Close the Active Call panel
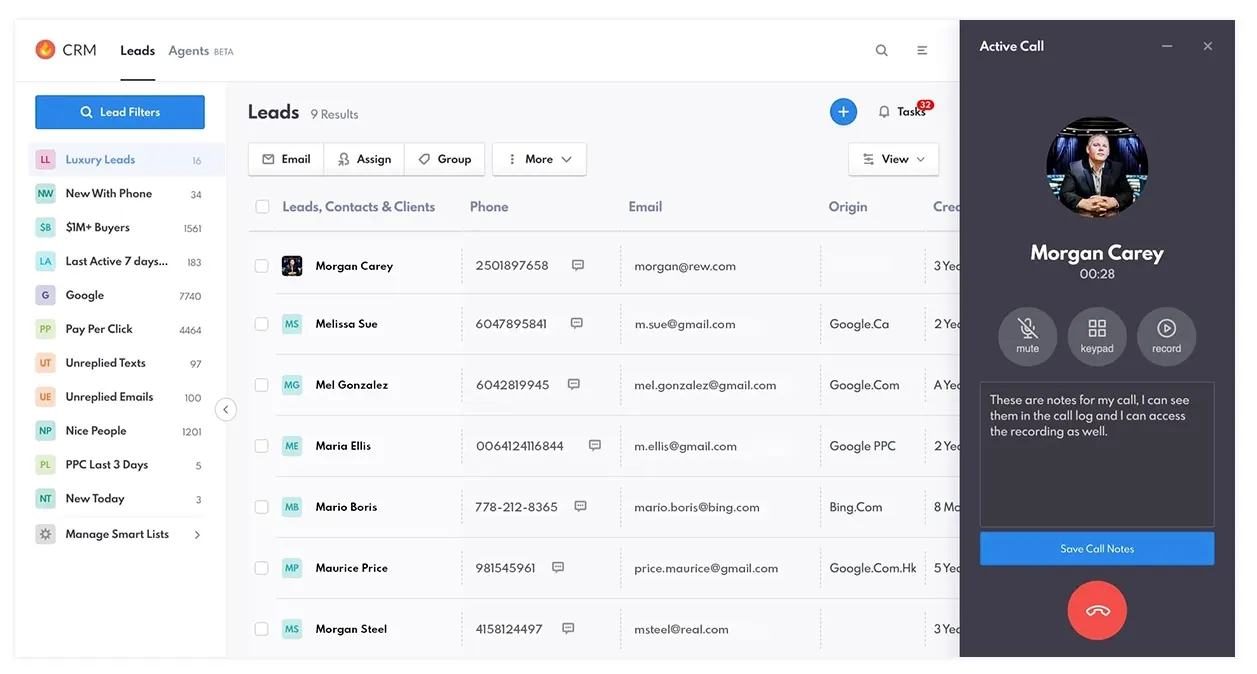 (1208, 46)
